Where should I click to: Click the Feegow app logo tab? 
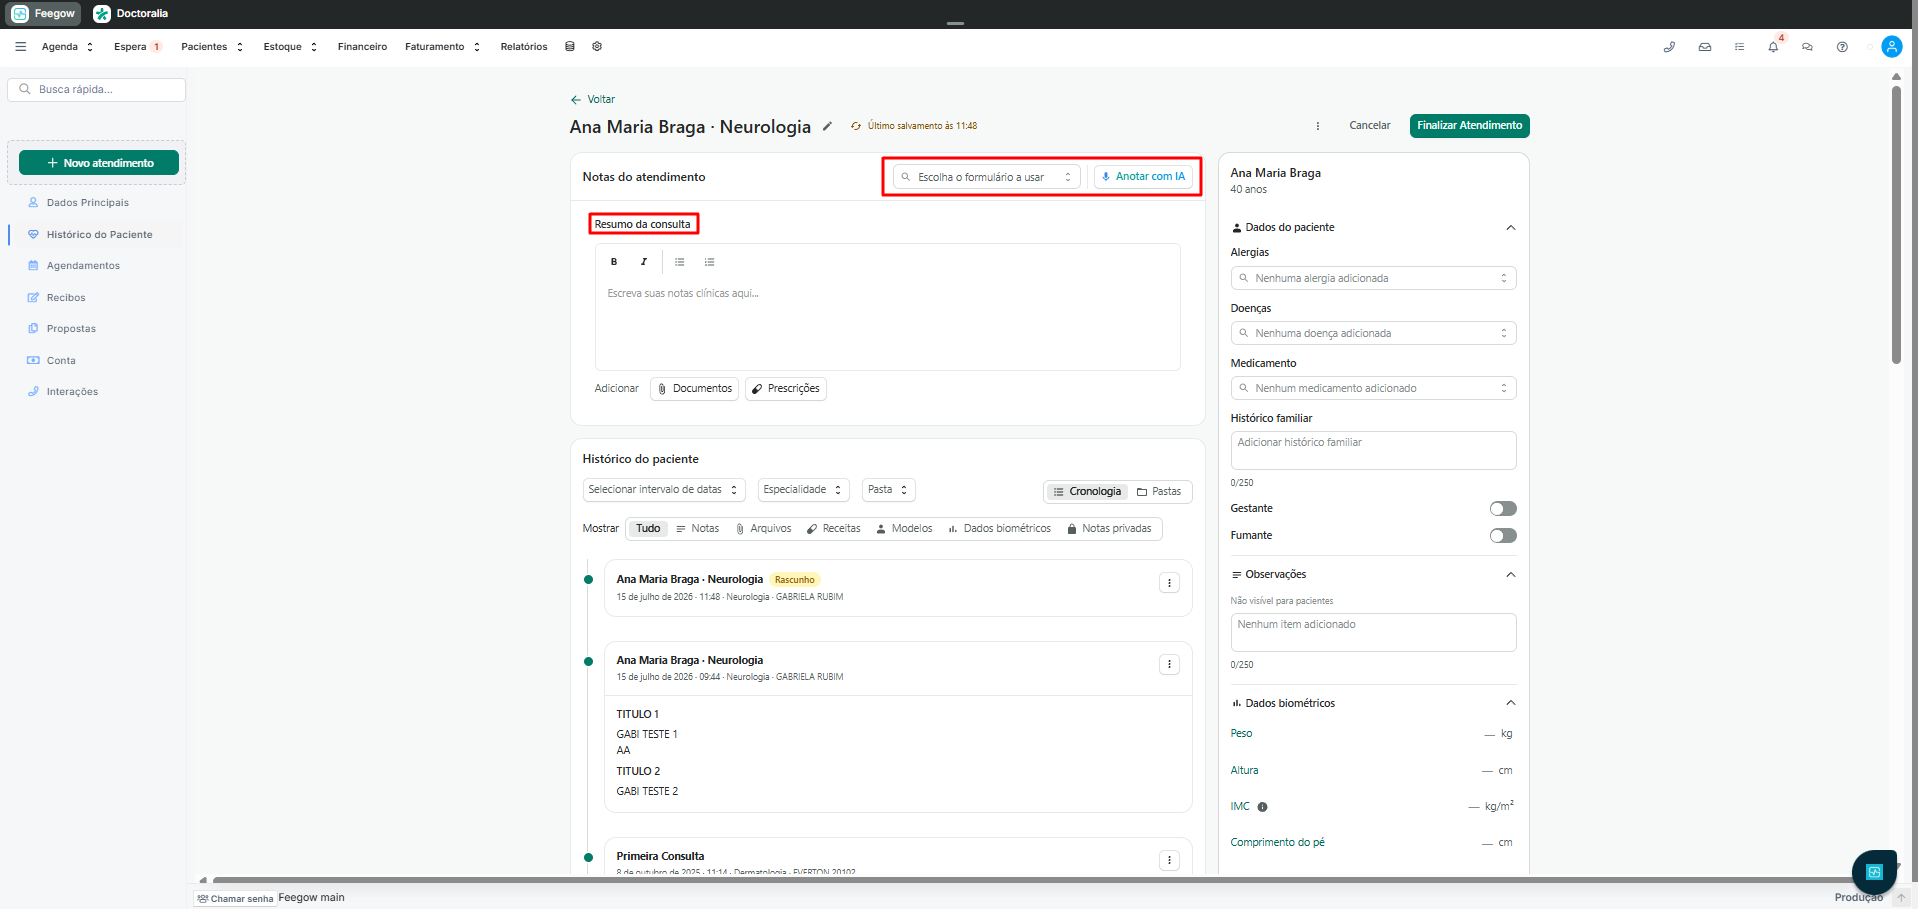(44, 14)
